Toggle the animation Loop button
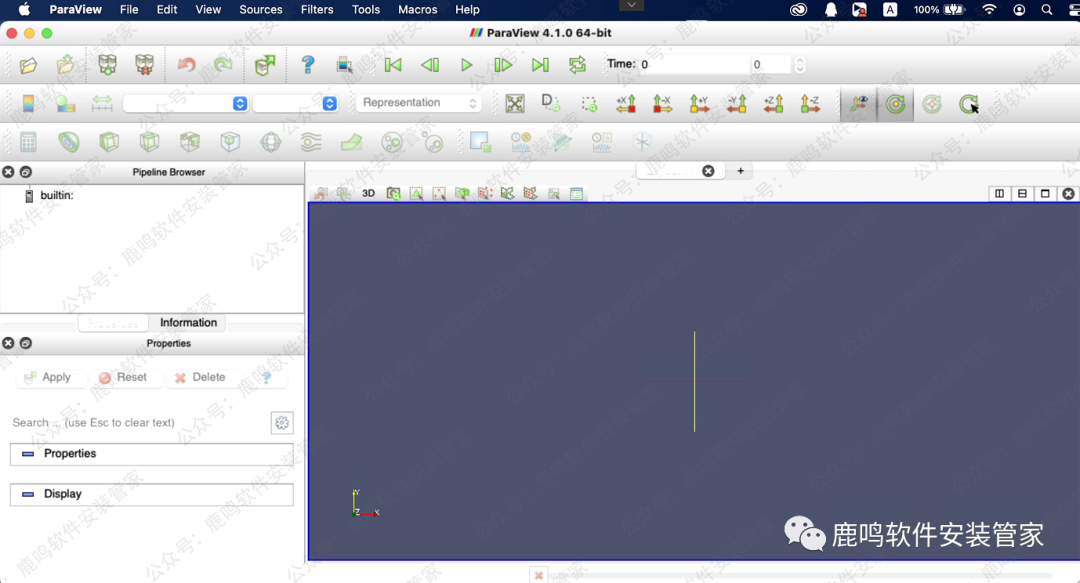Viewport: 1080px width, 583px height. click(577, 65)
